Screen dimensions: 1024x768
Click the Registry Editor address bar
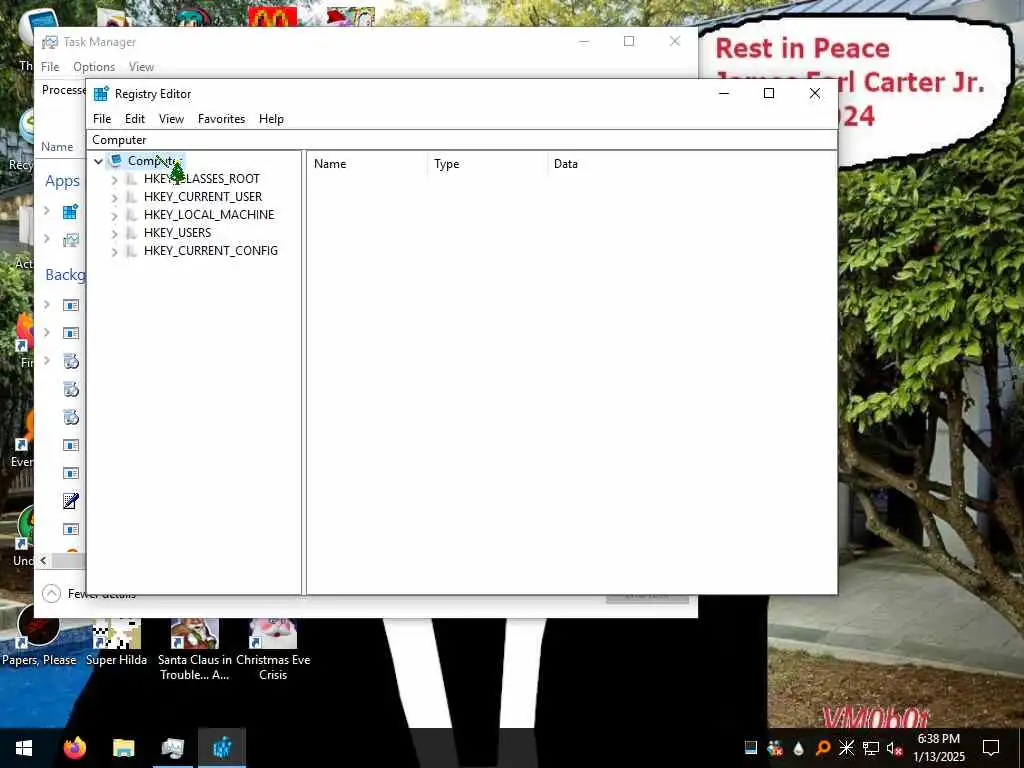coord(462,140)
